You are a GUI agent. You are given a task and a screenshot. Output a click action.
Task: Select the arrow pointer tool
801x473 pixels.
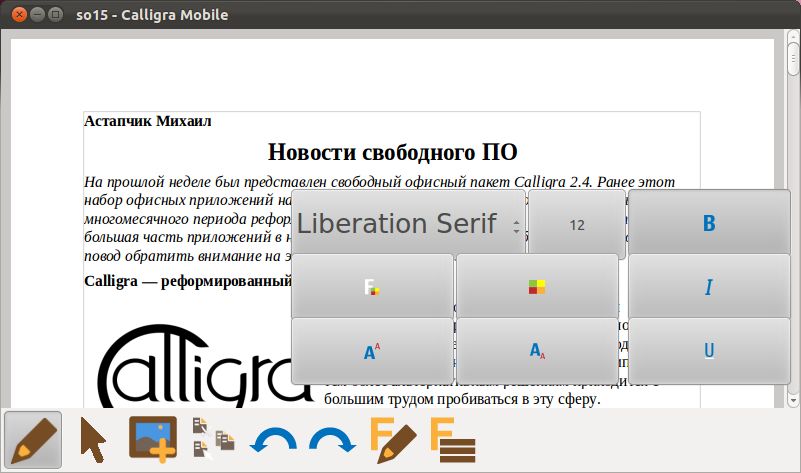click(x=93, y=440)
